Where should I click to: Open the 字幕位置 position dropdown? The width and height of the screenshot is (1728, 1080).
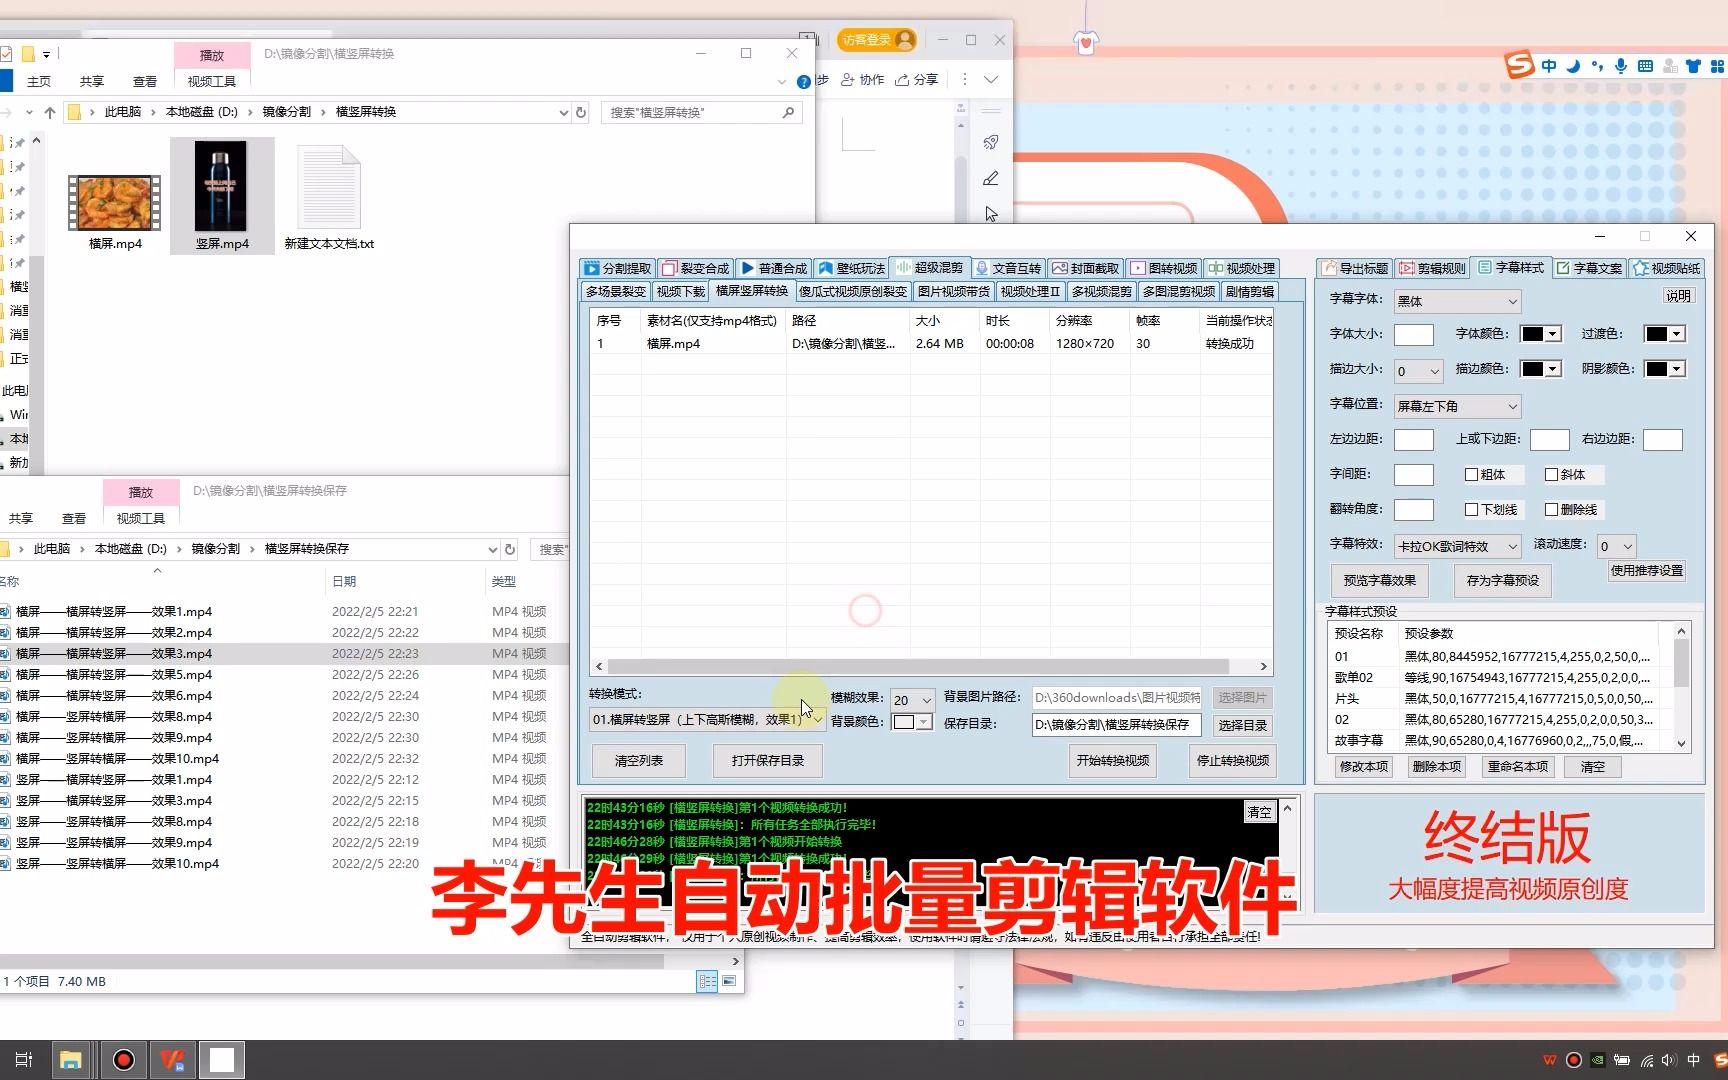1456,405
